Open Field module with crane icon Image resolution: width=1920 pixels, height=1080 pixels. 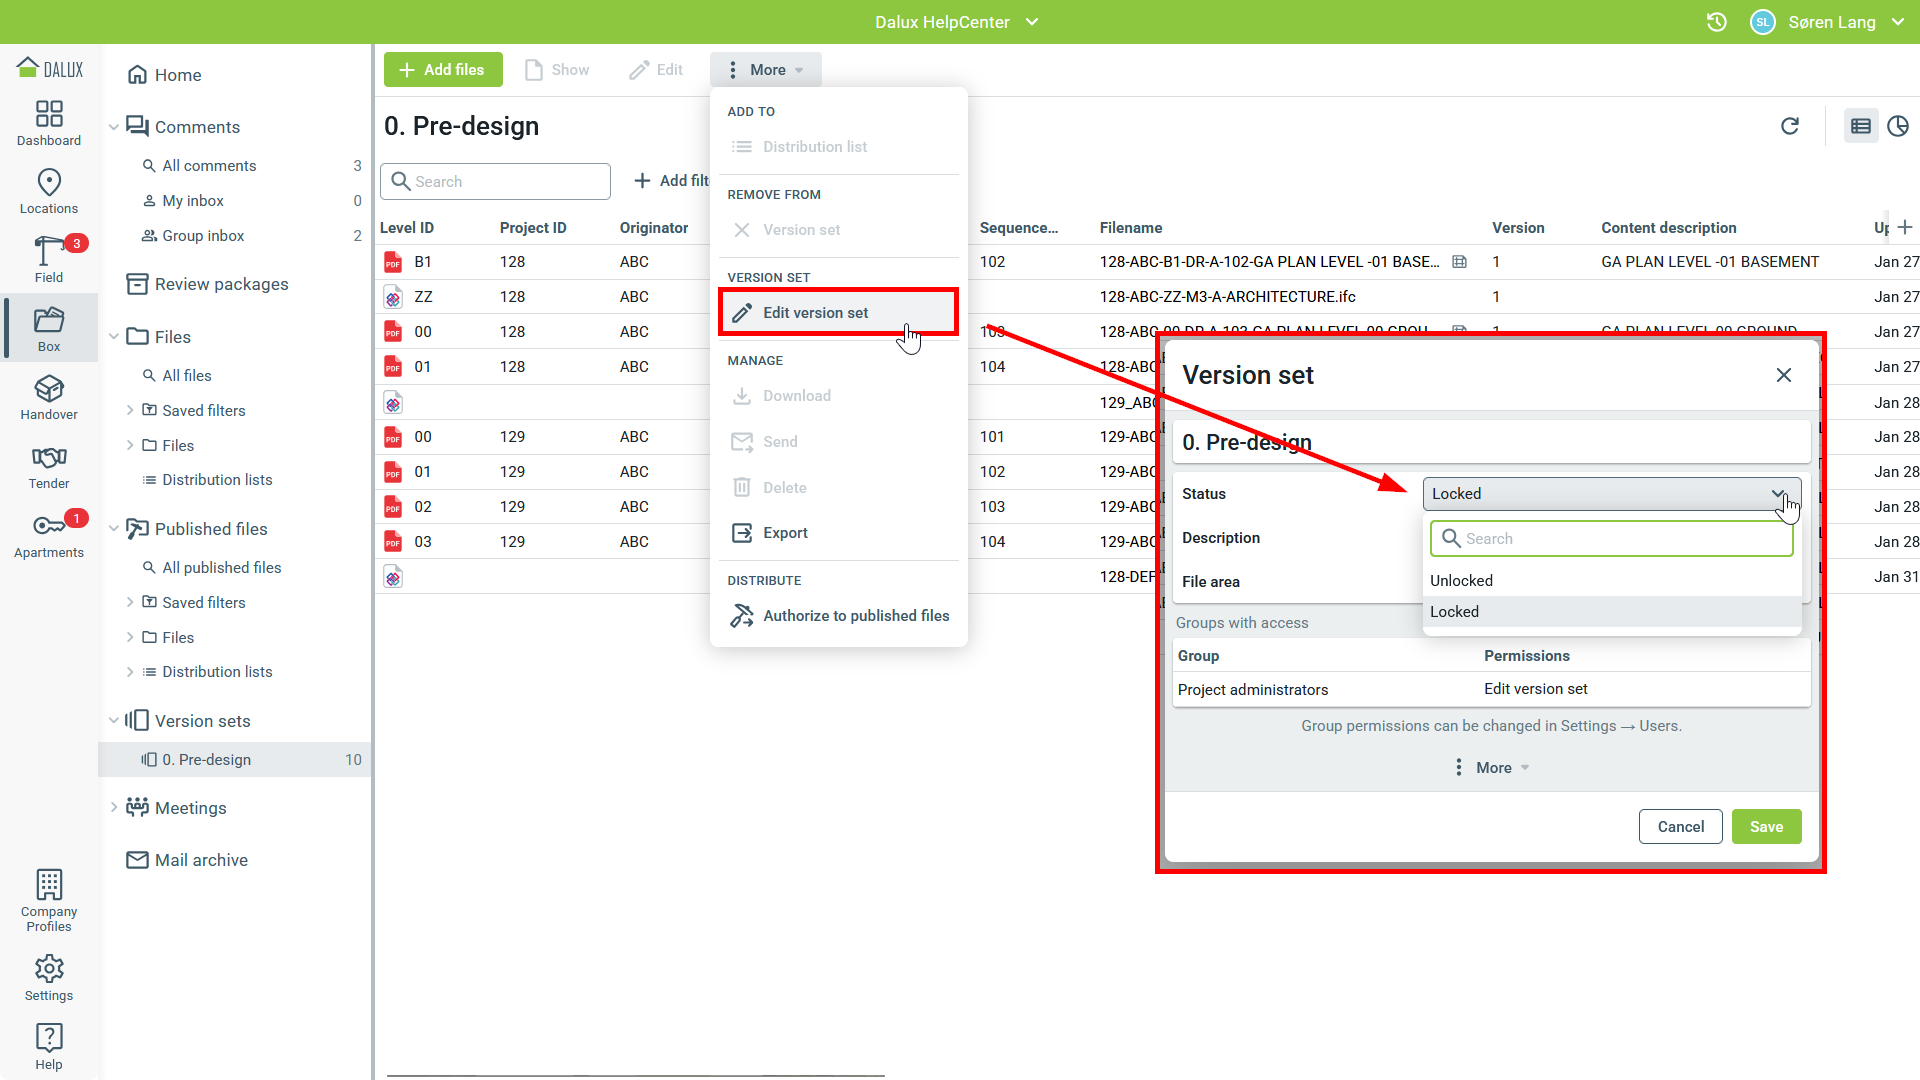click(x=49, y=260)
